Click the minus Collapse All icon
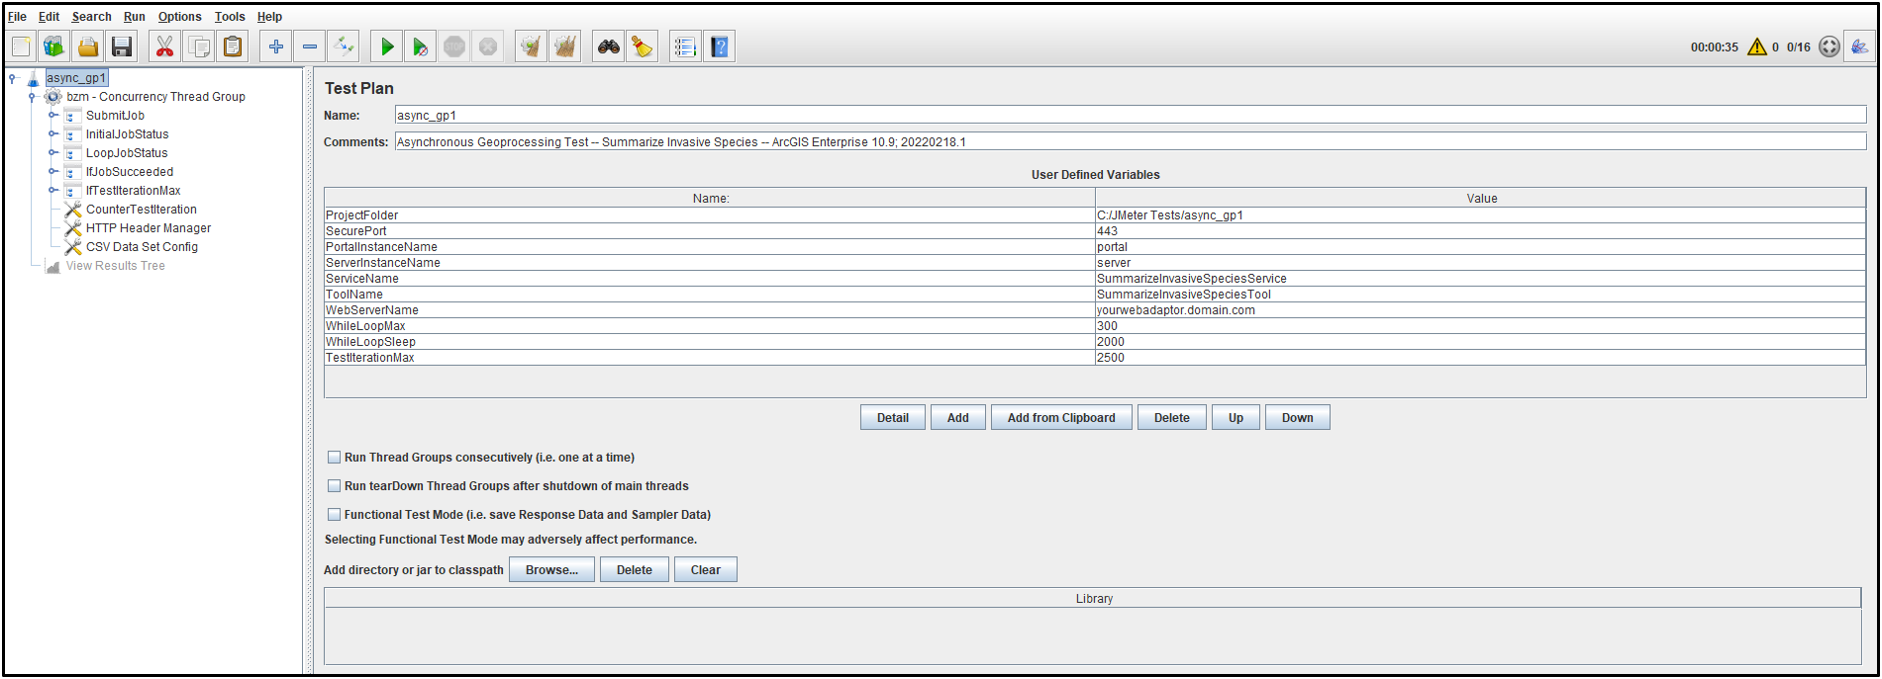 (310, 47)
